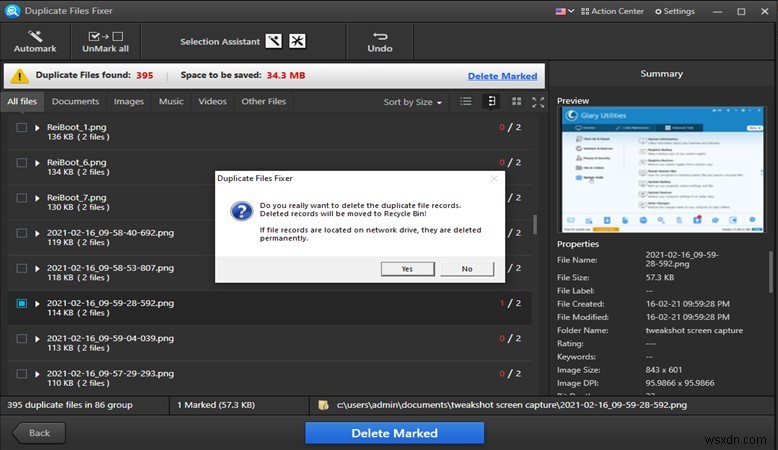Expand 2021-02-16_09-58-40-692.png group
This screenshot has height=450, width=778.
pos(37,234)
